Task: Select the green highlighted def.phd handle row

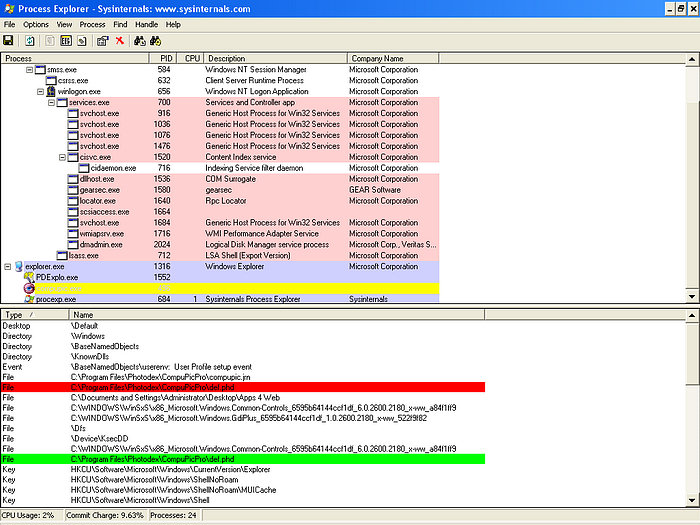Action: [x=243, y=459]
